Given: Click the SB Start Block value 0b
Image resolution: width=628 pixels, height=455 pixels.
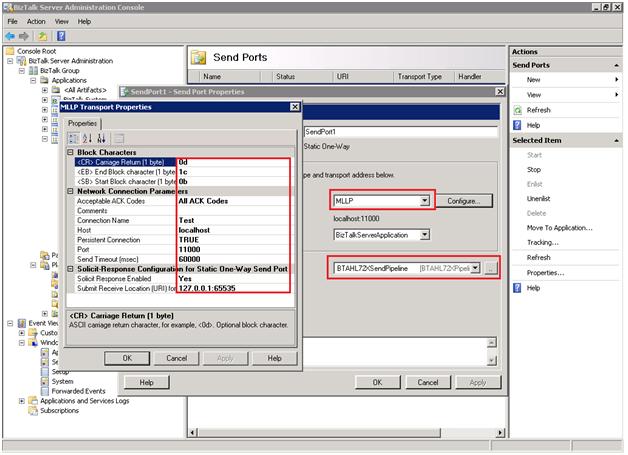Looking at the screenshot, I should coord(183,181).
